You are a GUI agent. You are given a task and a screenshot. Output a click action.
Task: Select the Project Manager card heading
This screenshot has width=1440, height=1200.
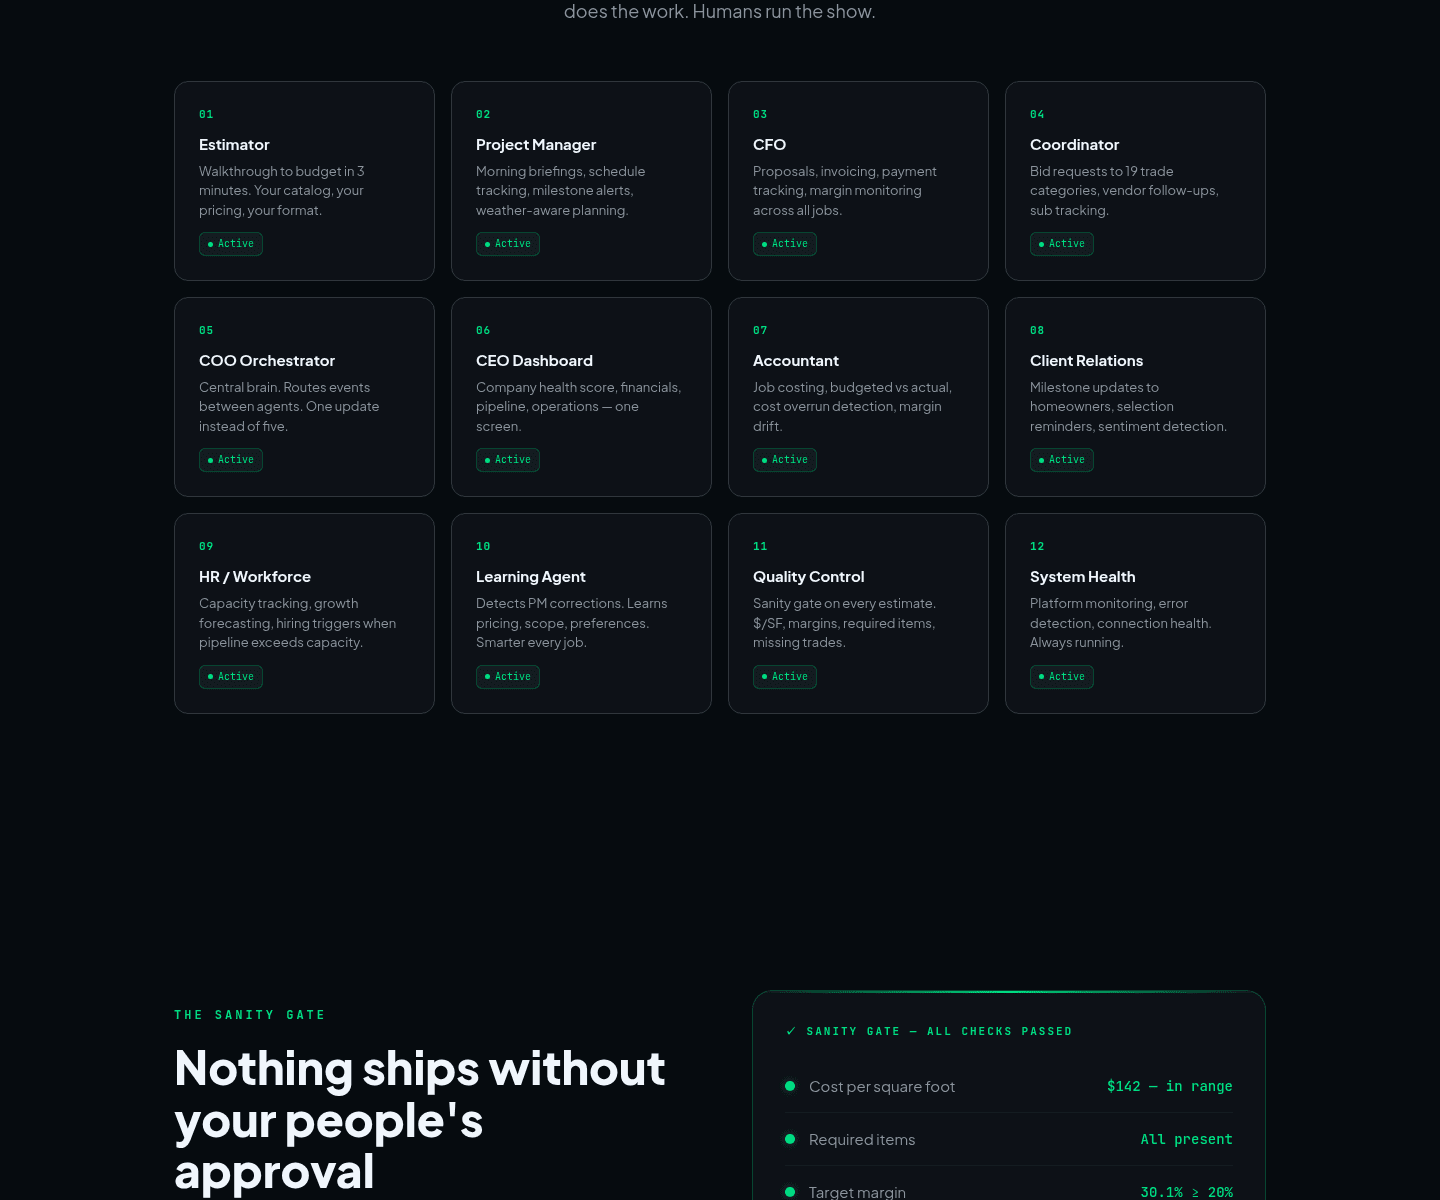click(x=536, y=145)
